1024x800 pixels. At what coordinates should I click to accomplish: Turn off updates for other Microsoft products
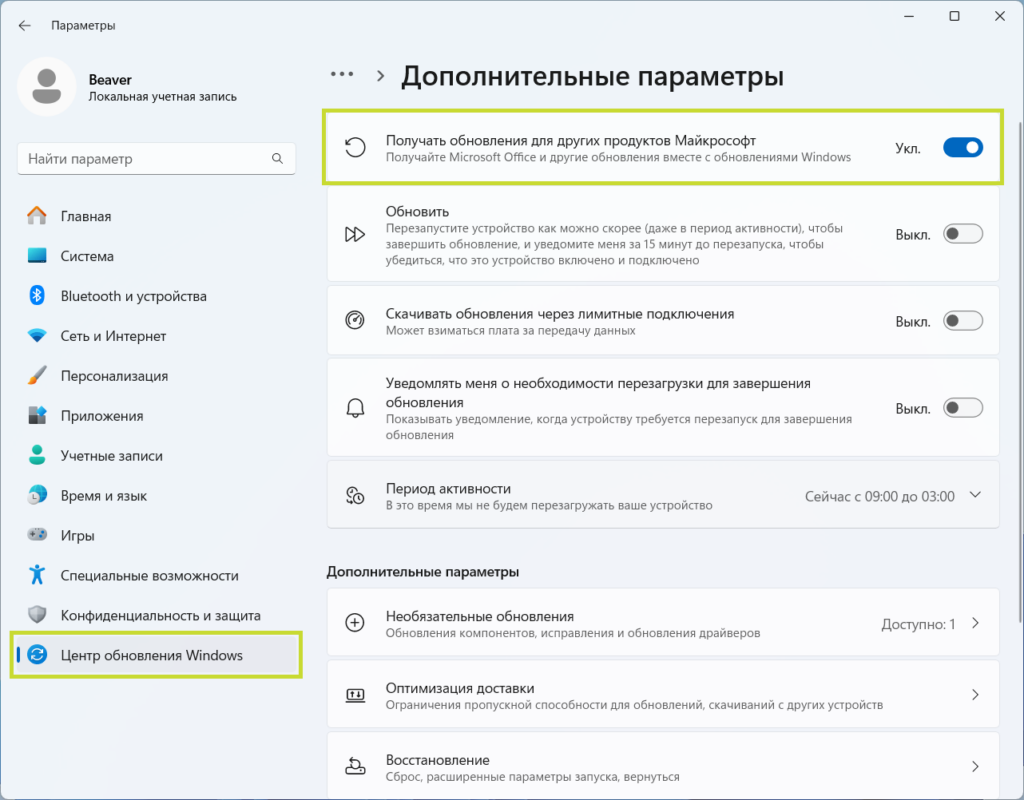point(963,148)
